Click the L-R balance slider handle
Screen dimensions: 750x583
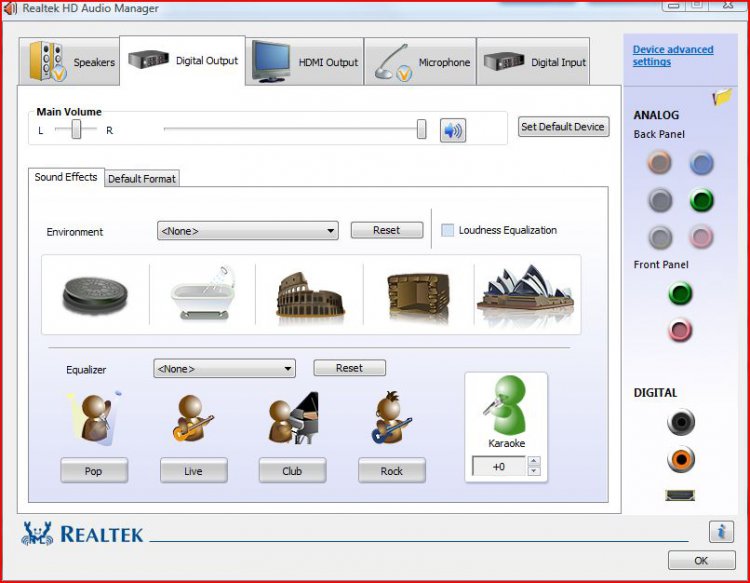[x=77, y=129]
